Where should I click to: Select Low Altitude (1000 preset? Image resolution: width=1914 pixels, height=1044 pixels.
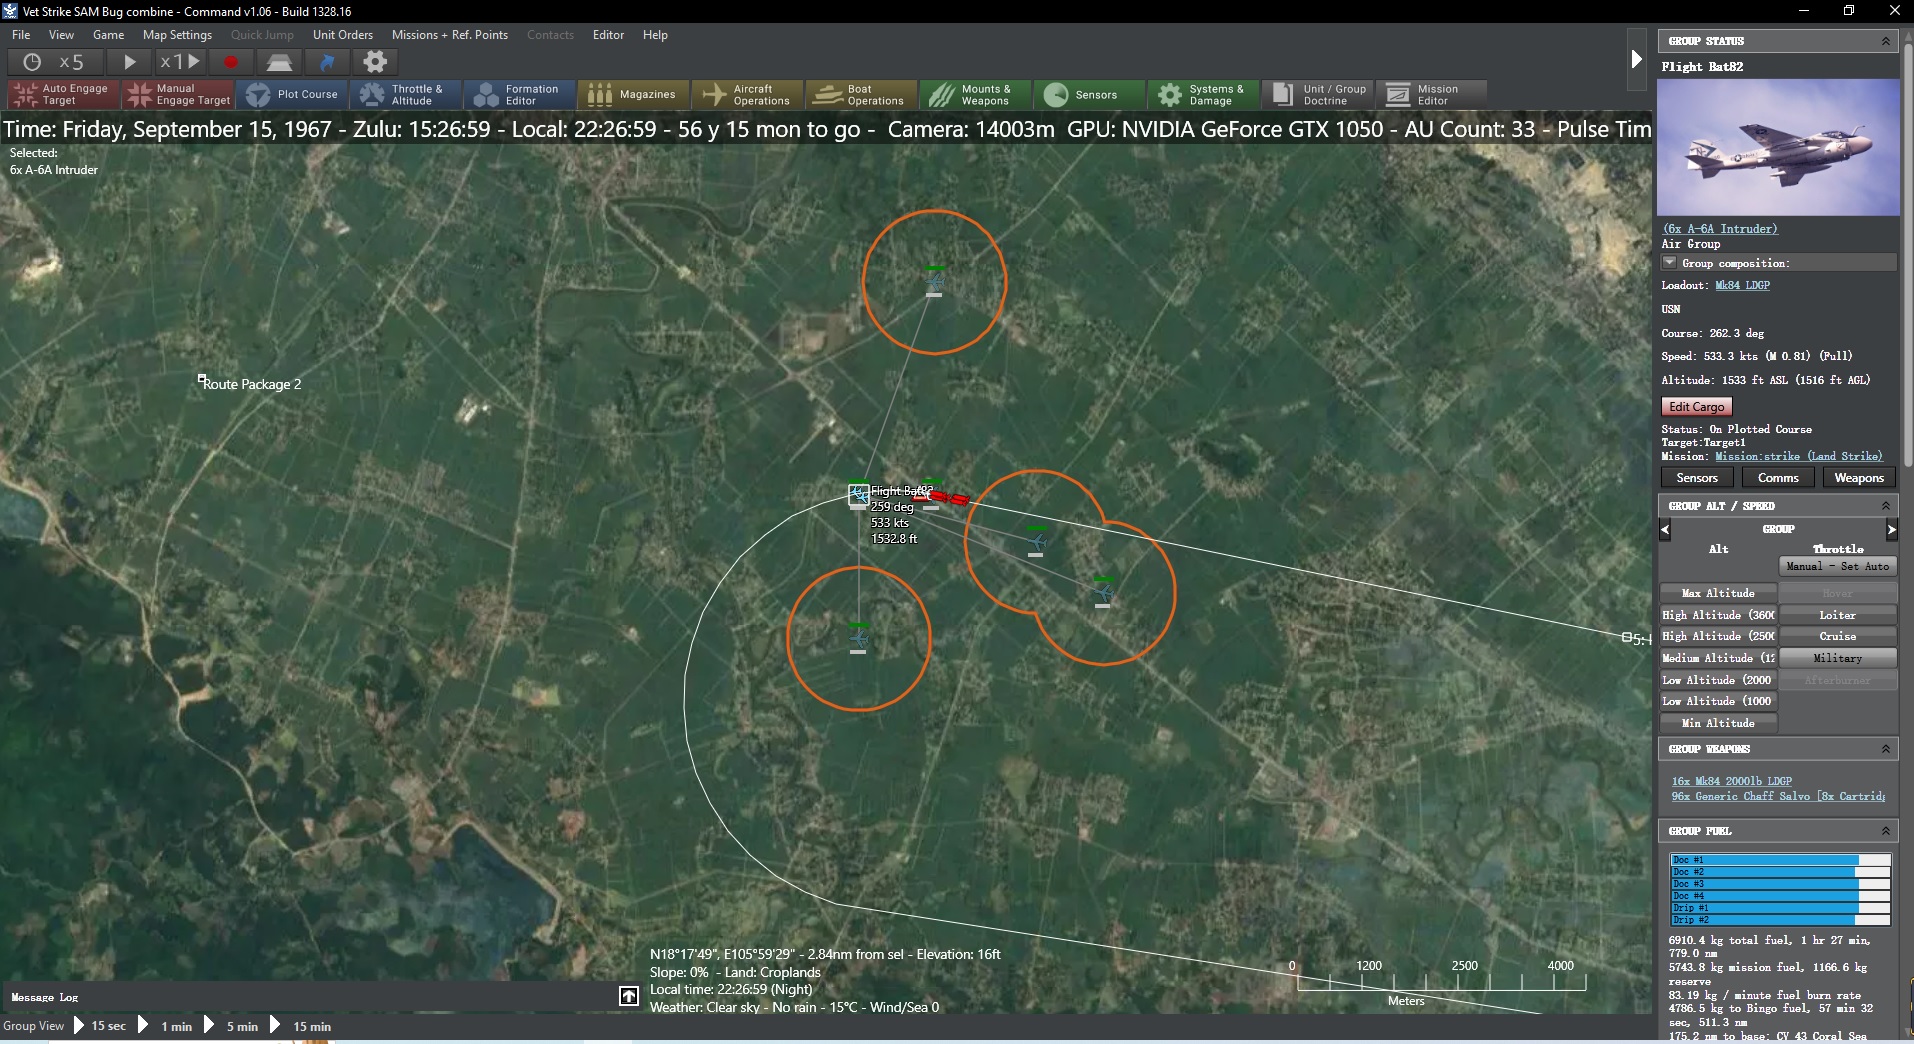(1718, 701)
